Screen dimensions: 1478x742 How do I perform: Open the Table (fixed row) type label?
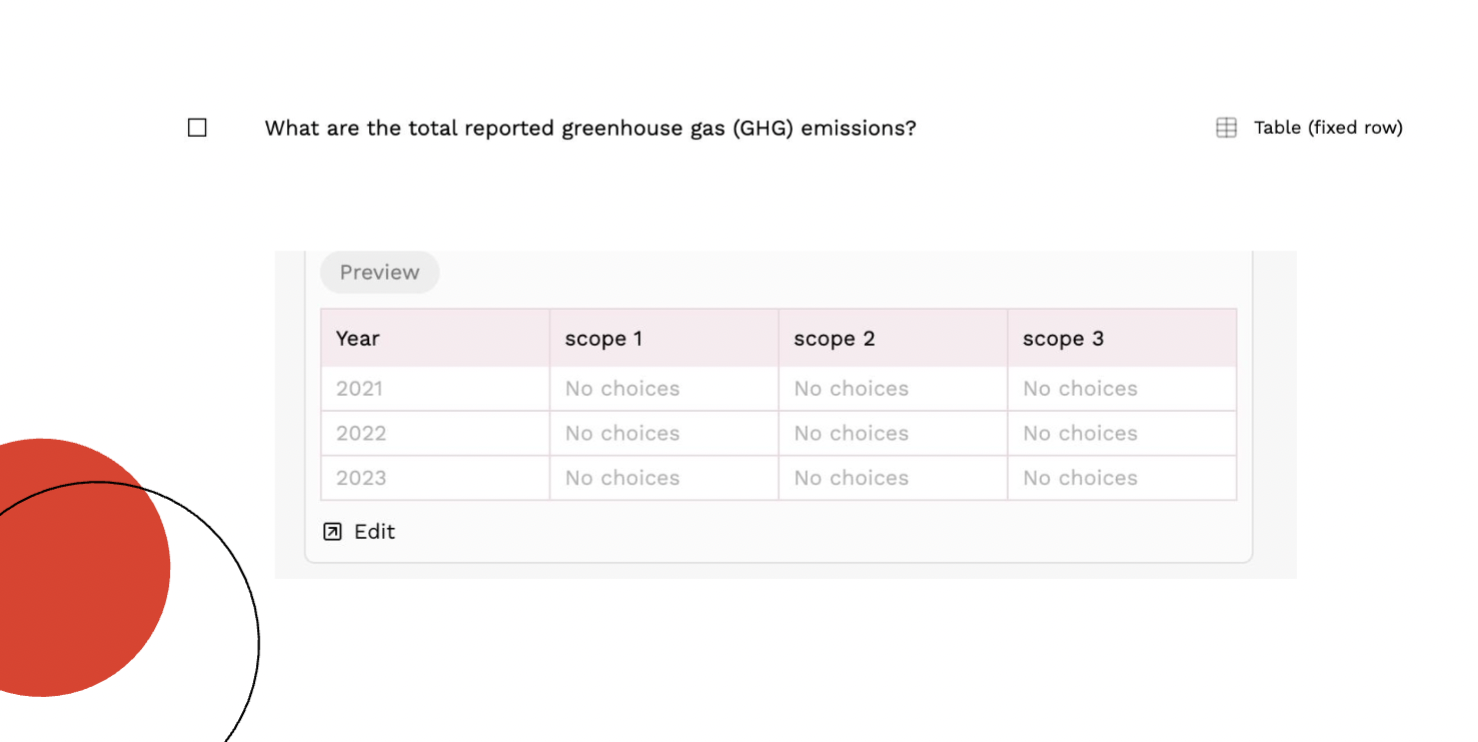(1327, 128)
